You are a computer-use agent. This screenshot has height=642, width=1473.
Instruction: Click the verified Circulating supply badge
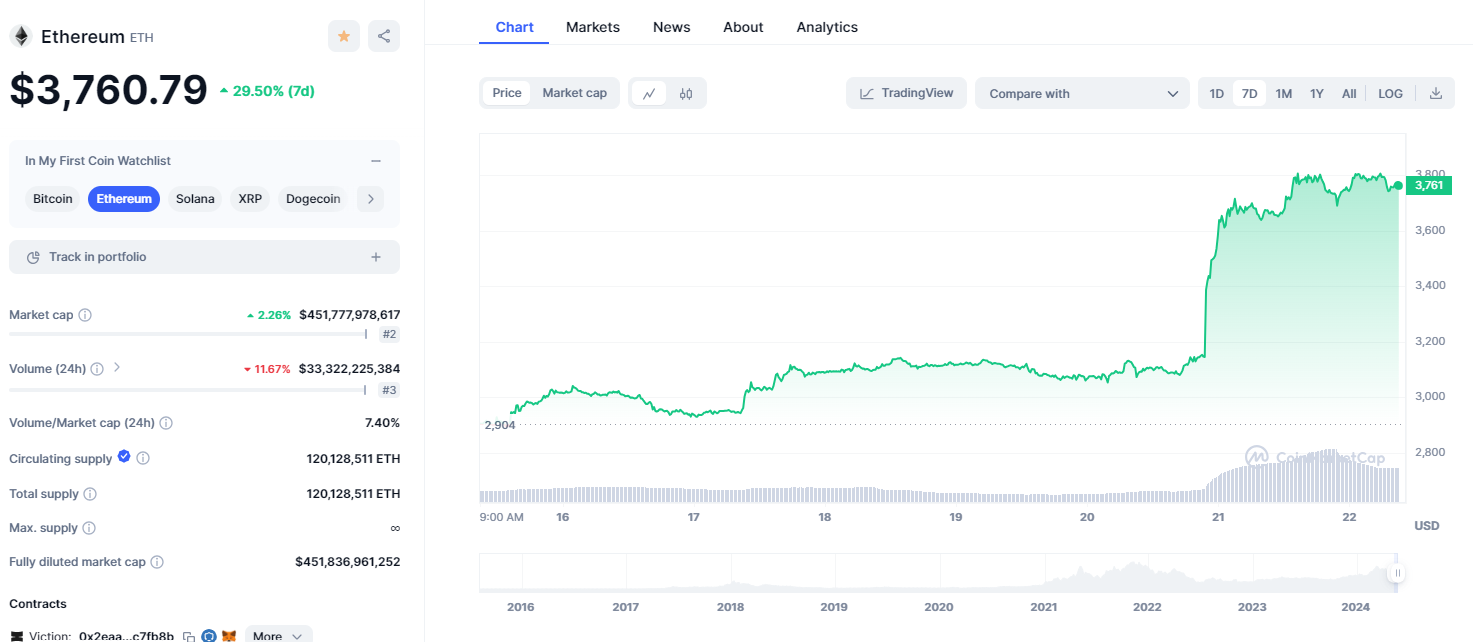click(124, 457)
